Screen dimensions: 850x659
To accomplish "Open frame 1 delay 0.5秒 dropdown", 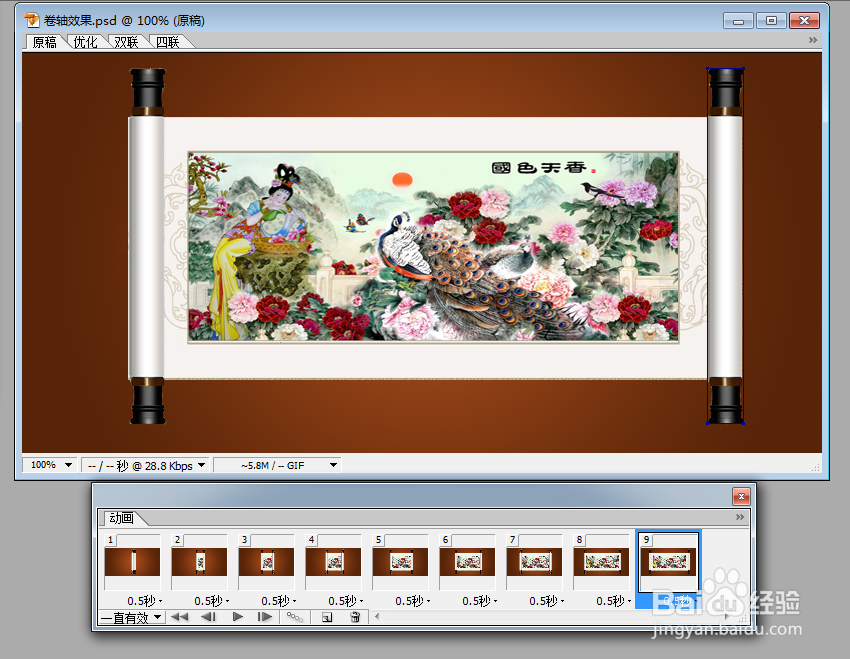I will point(145,601).
